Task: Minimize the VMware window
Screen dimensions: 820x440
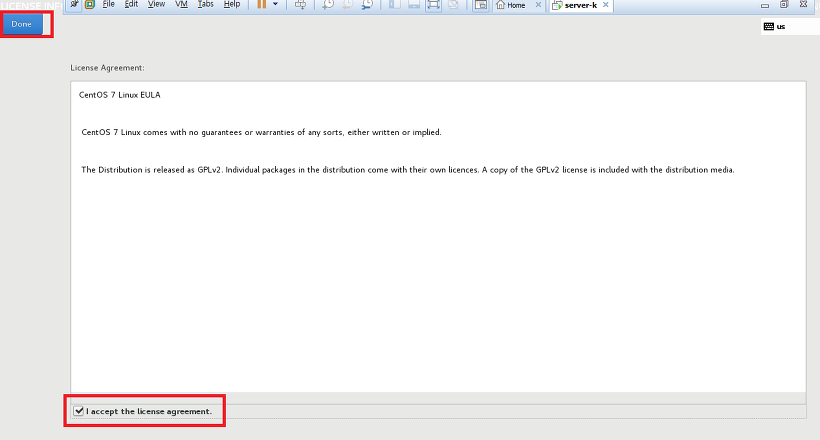Action: 765,5
